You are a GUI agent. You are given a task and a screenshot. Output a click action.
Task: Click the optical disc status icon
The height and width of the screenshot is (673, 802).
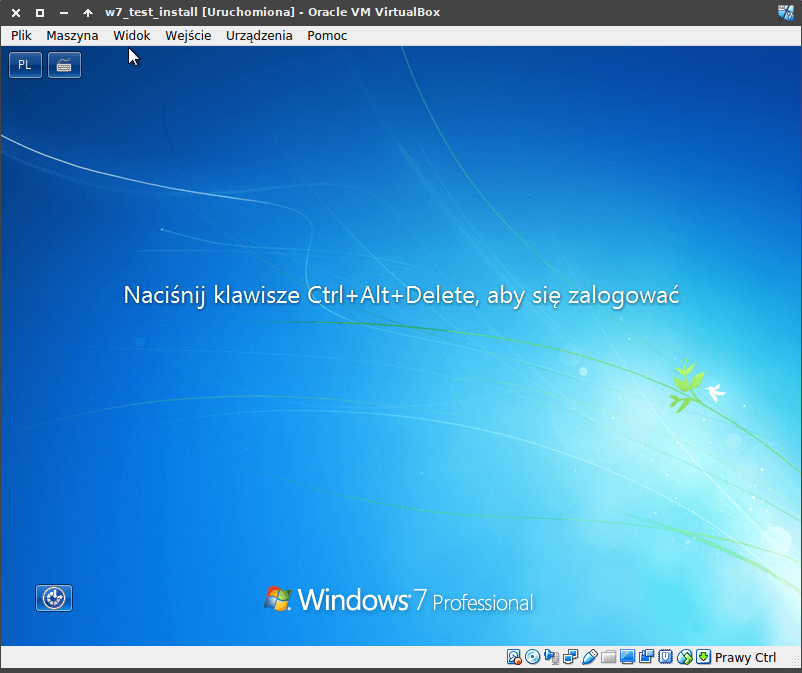point(532,657)
